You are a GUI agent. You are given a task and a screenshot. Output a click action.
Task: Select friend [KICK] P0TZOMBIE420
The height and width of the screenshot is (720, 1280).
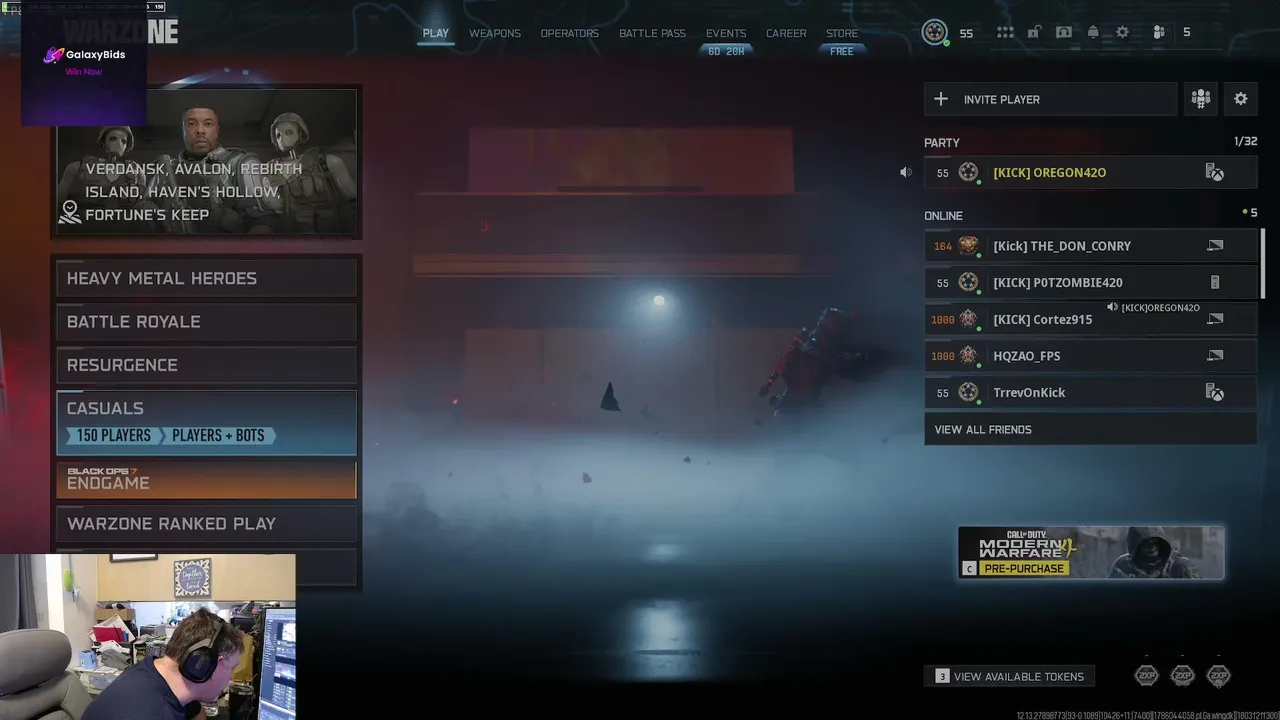(1091, 283)
